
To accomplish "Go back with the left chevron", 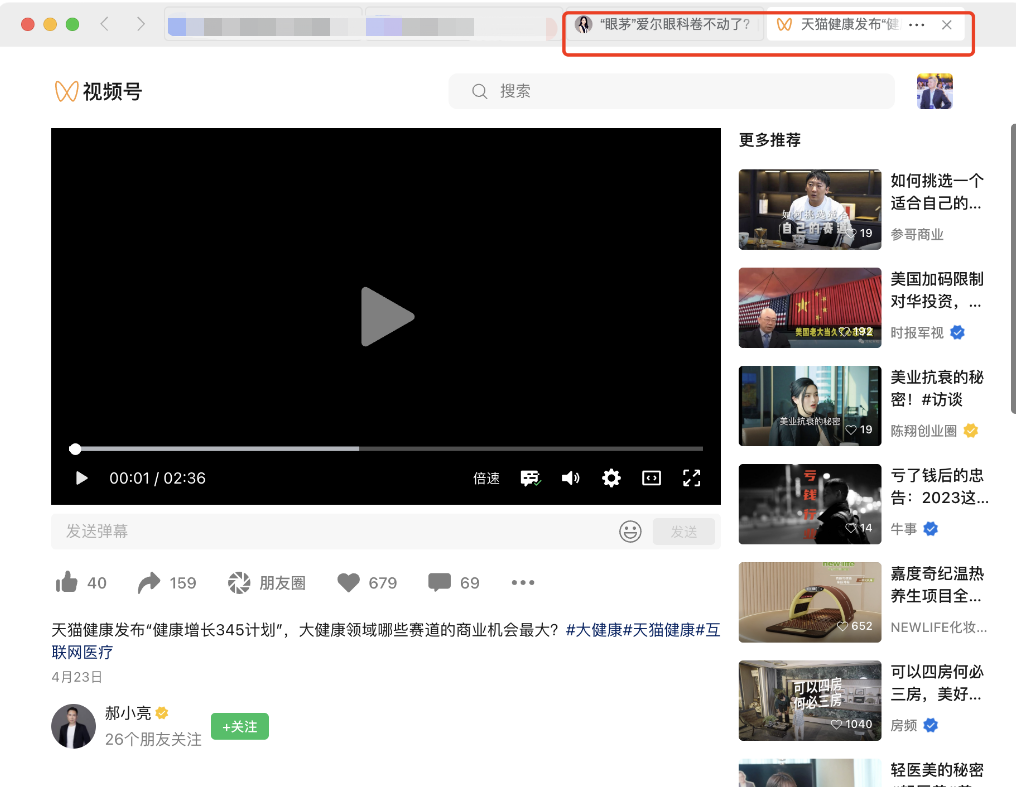I will [x=104, y=24].
